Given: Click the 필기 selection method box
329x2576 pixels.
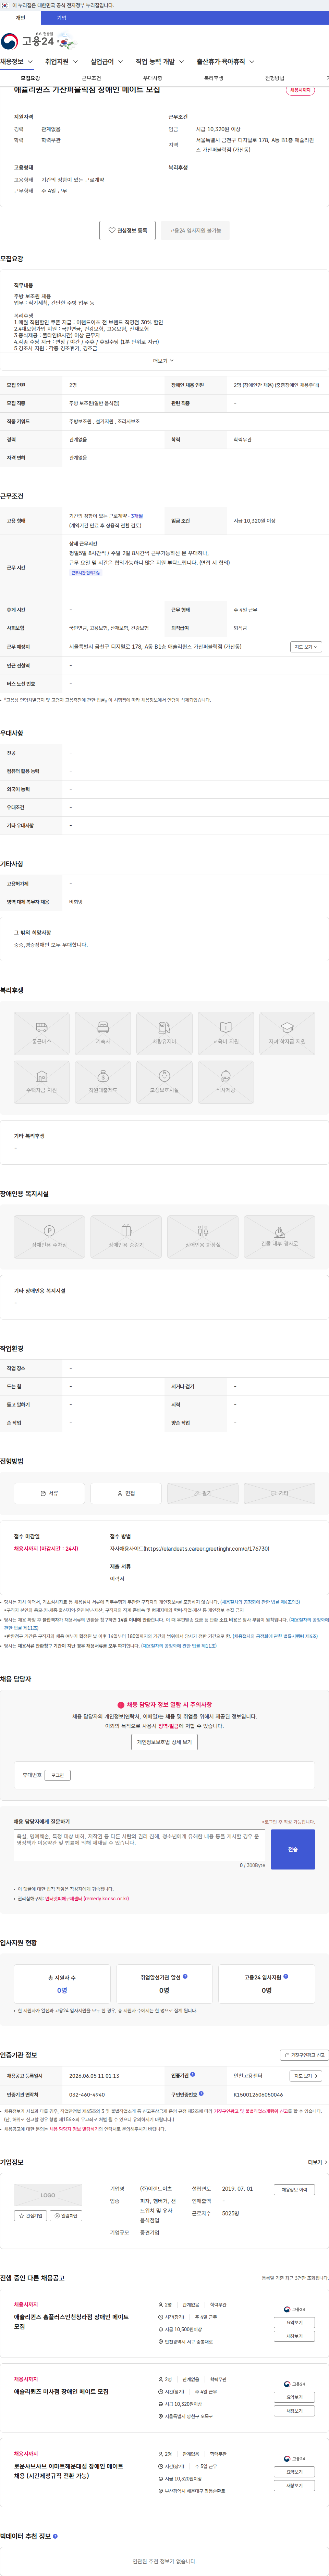Looking at the screenshot, I should coord(203,1493).
